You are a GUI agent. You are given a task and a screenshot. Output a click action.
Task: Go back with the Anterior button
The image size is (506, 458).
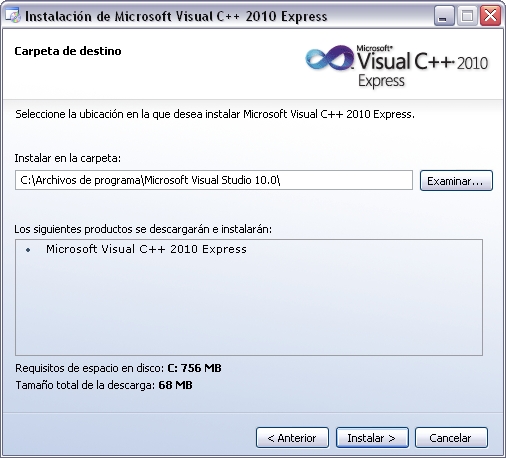(x=292, y=438)
